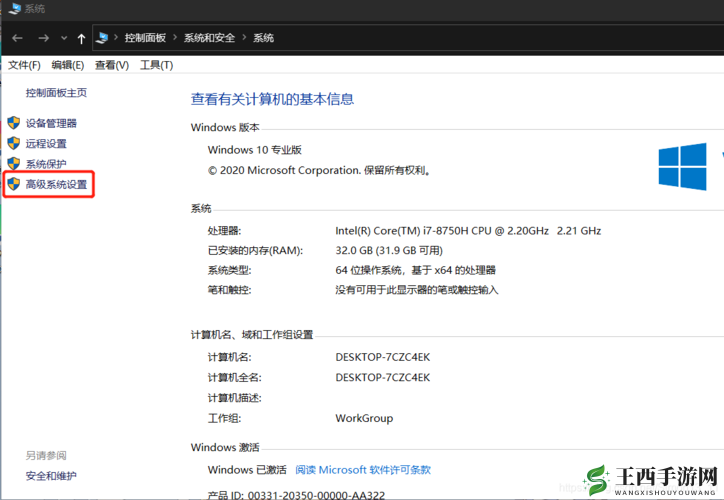Open 高级系统设置 link

56,185
